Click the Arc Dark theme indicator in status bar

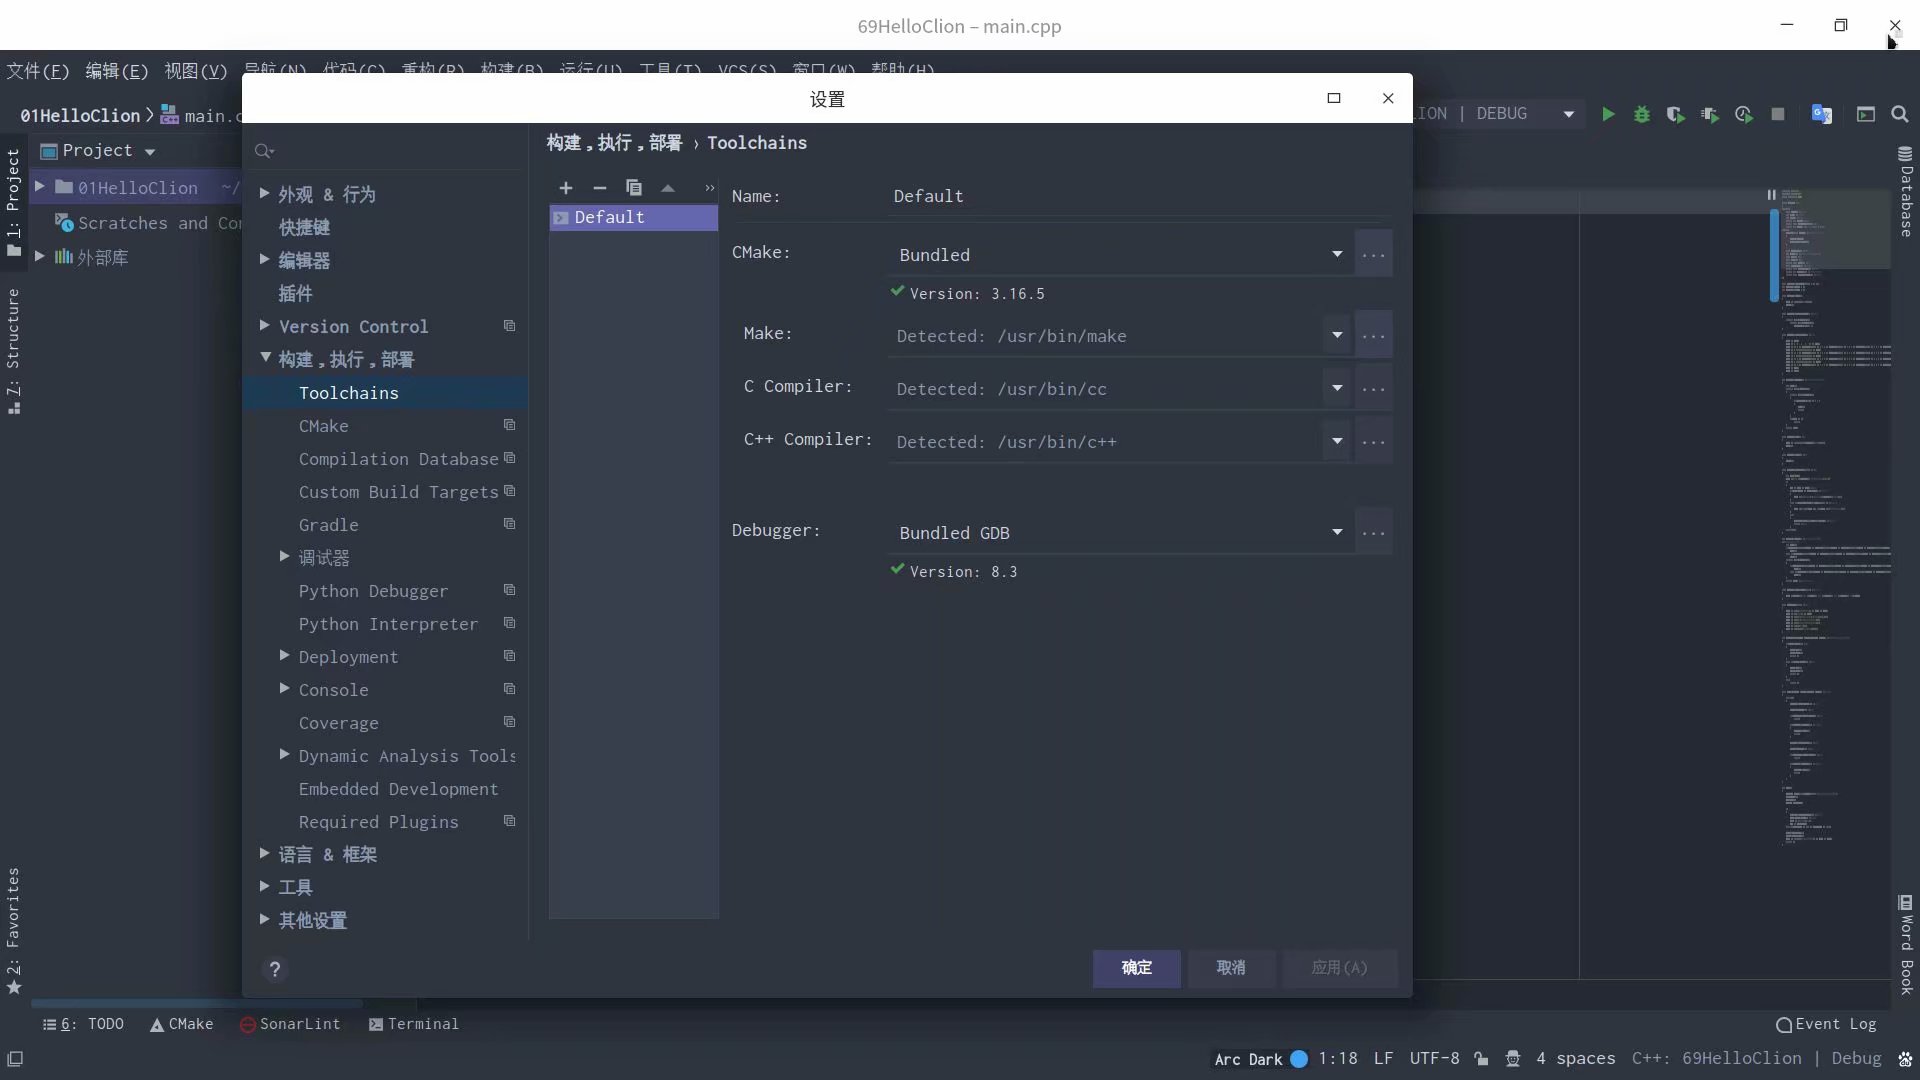(x=1260, y=1059)
